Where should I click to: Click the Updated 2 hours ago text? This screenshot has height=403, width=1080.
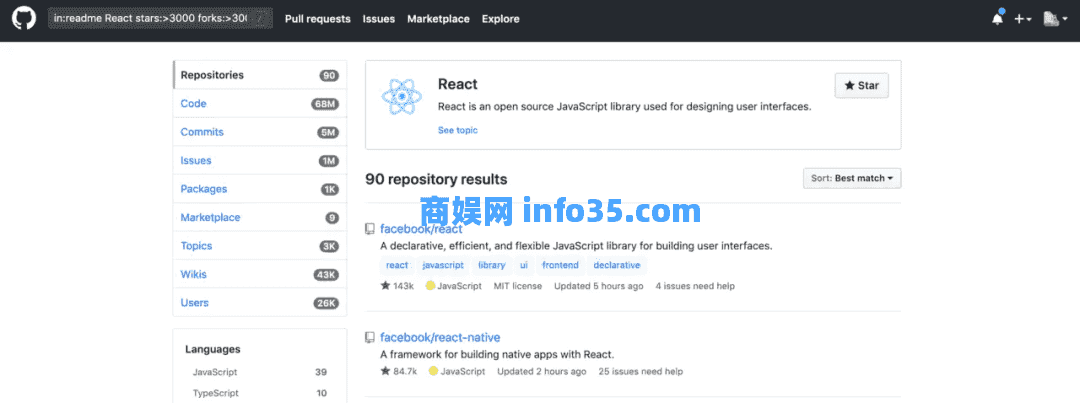click(541, 371)
